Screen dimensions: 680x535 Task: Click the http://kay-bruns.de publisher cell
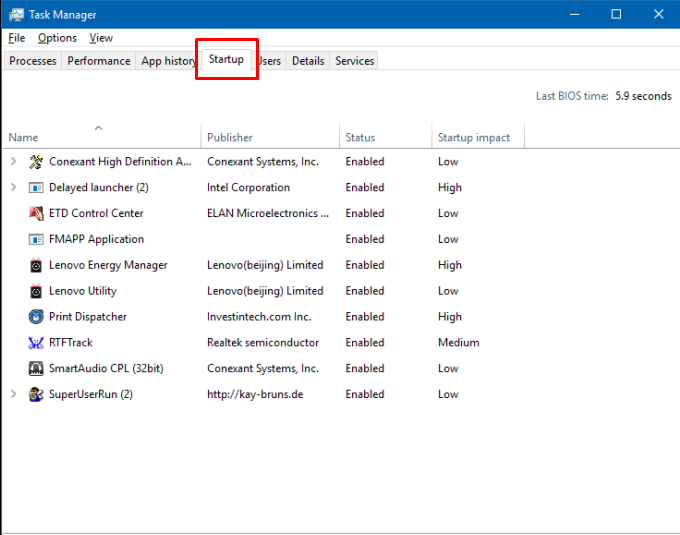pos(255,395)
